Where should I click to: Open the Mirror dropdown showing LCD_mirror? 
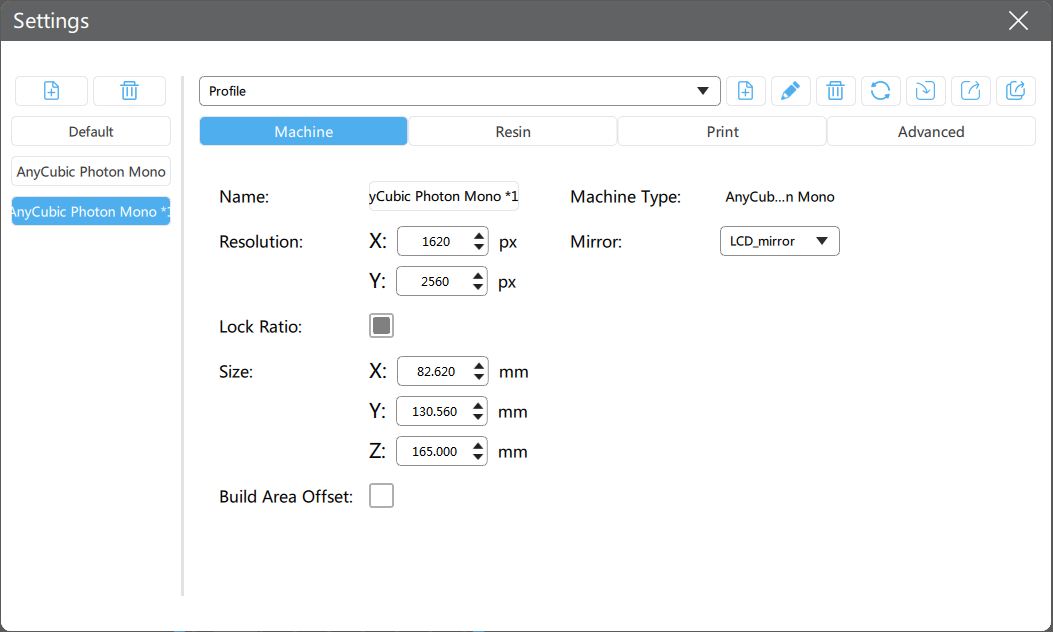point(779,241)
